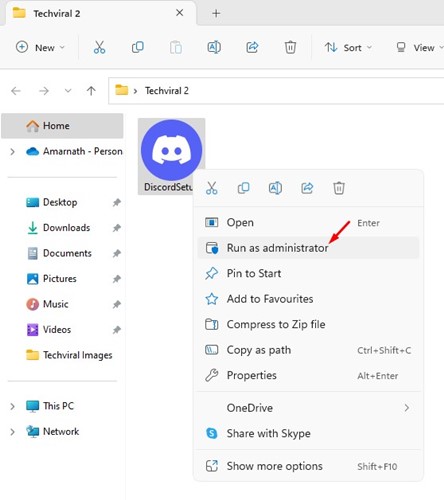Screen dimensions: 444x500
Task: Open the Sort dropdown
Action: [348, 47]
